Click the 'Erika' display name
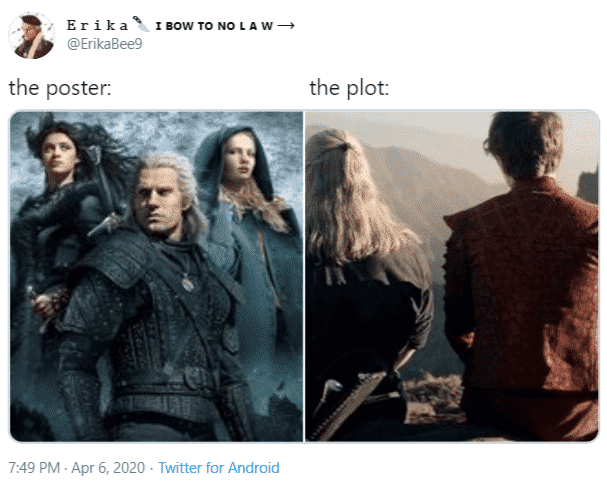Viewport: 607px width, 485px height. pyautogui.click(x=97, y=26)
